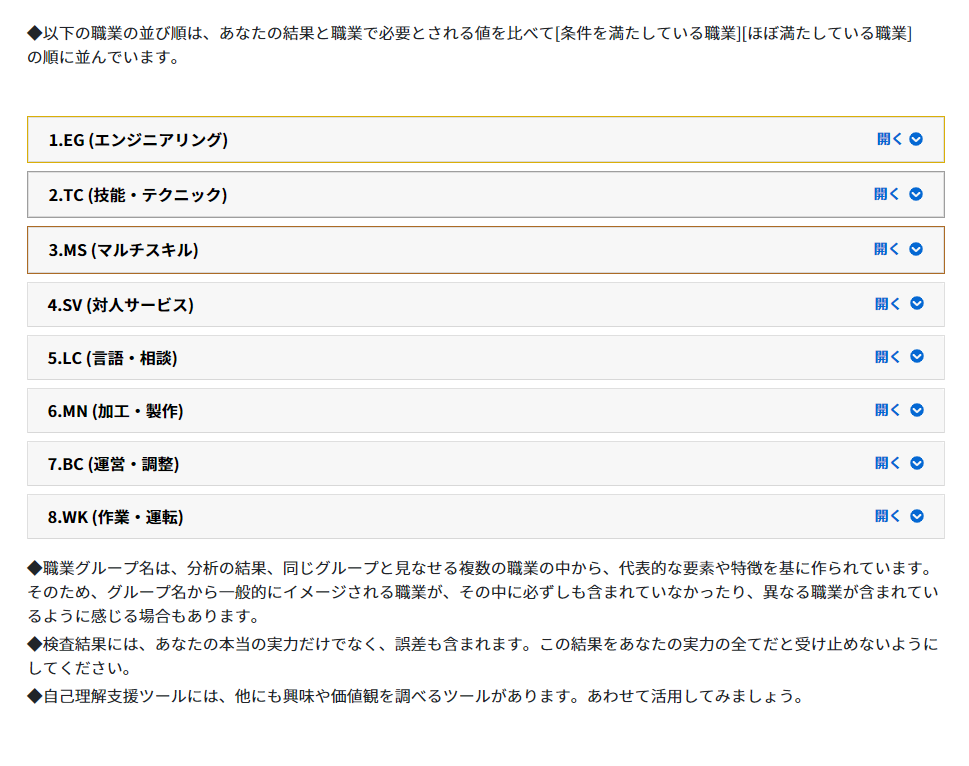The image size is (969, 766).
Task: Expand the 2.TC (技能・テクニック) accordion title
Action: click(138, 195)
